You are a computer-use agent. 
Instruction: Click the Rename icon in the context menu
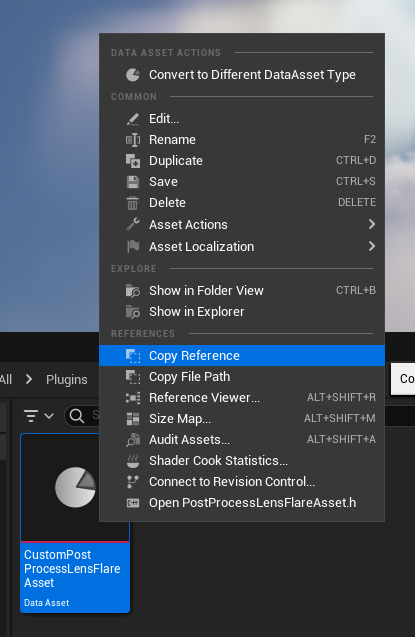pos(133,140)
